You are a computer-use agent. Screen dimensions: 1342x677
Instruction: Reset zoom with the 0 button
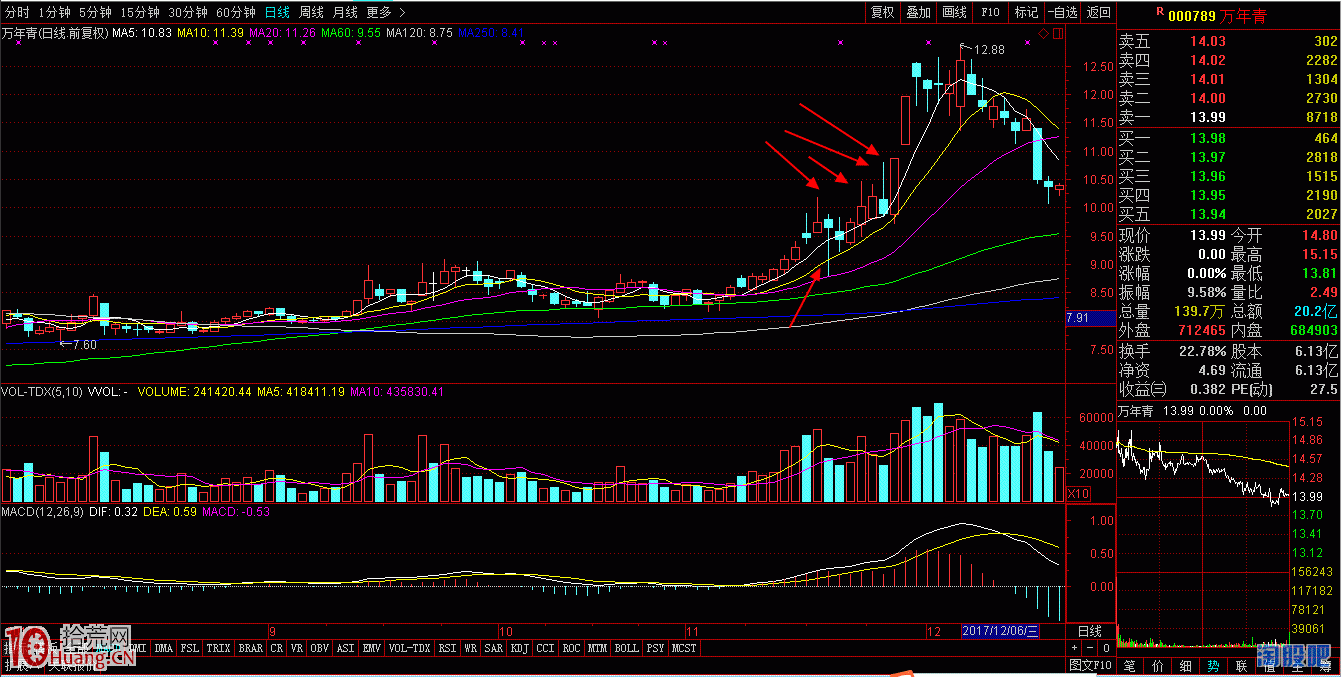1106,648
